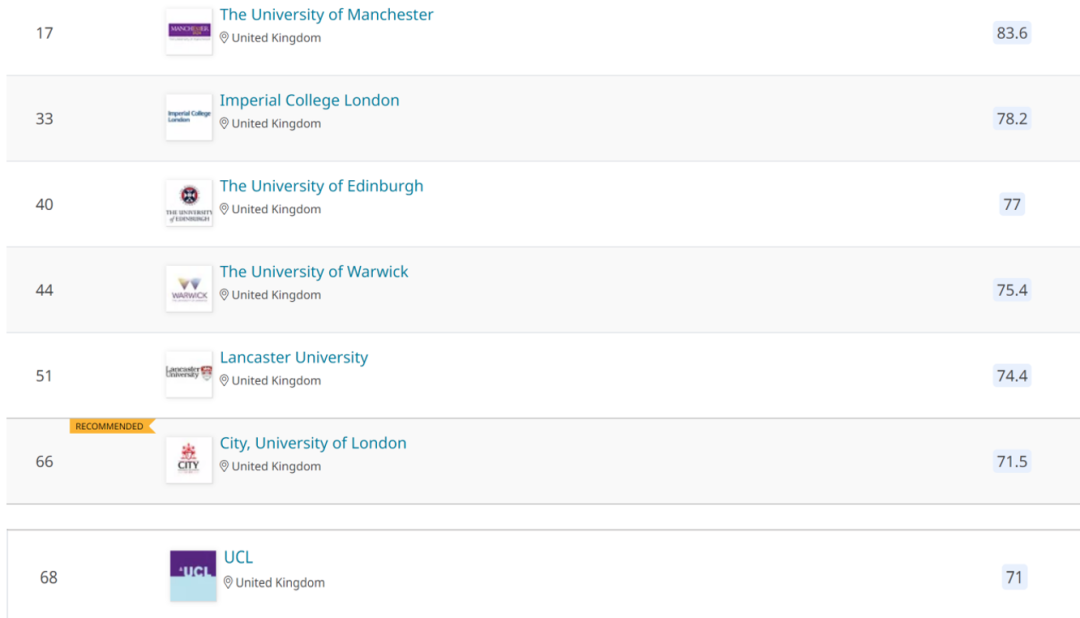Open The University of Warwick link
Screen dimensions: 1080x618
[314, 271]
